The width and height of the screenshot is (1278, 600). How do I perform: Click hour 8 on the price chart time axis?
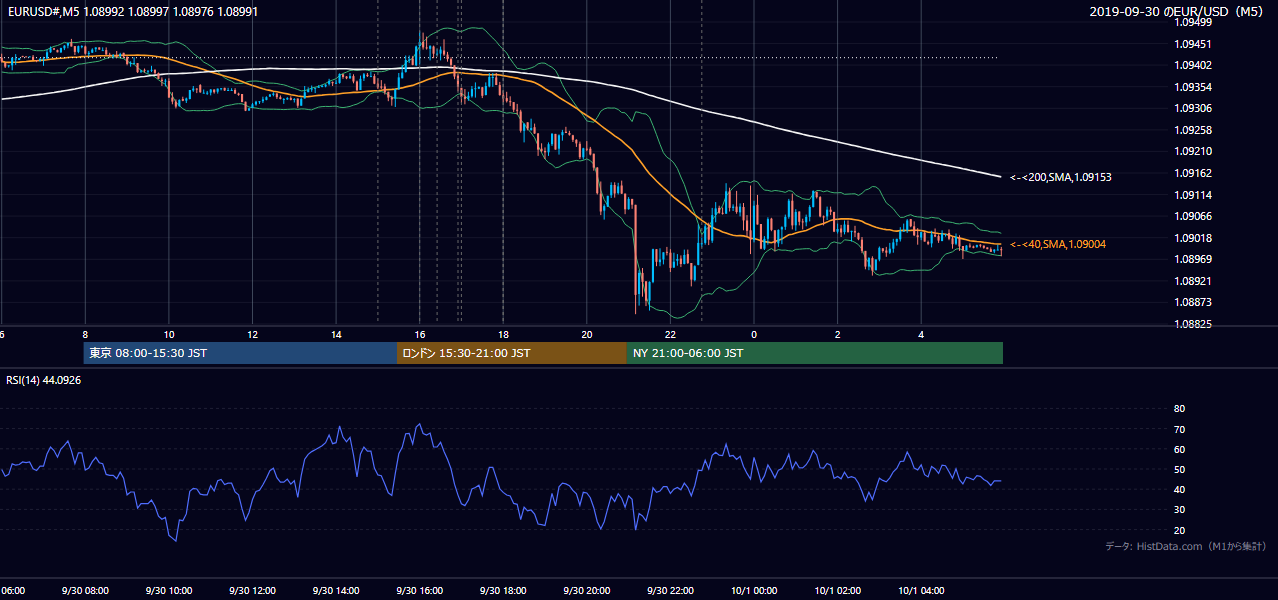(85, 334)
